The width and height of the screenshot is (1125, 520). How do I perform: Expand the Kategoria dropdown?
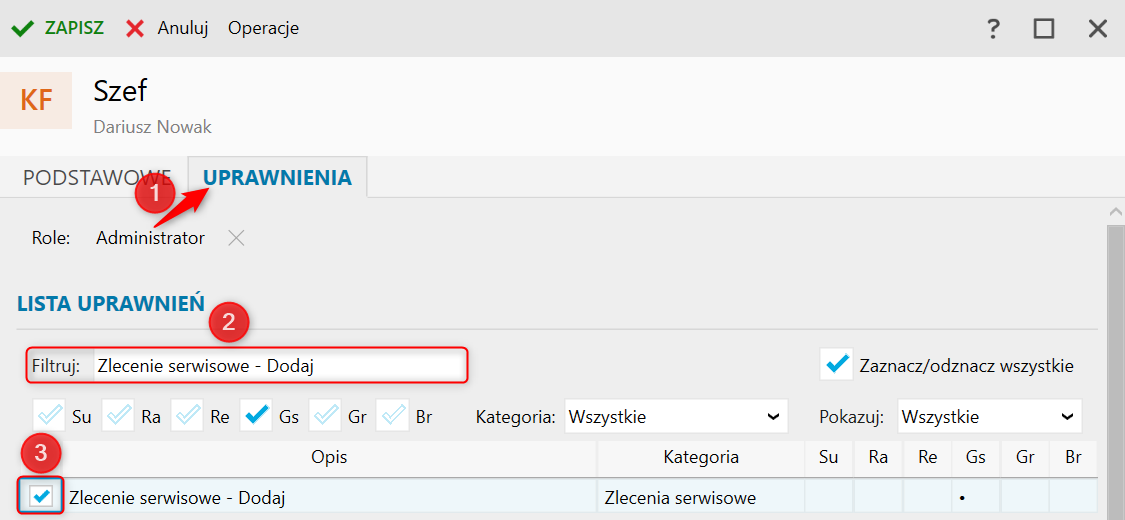click(x=675, y=416)
